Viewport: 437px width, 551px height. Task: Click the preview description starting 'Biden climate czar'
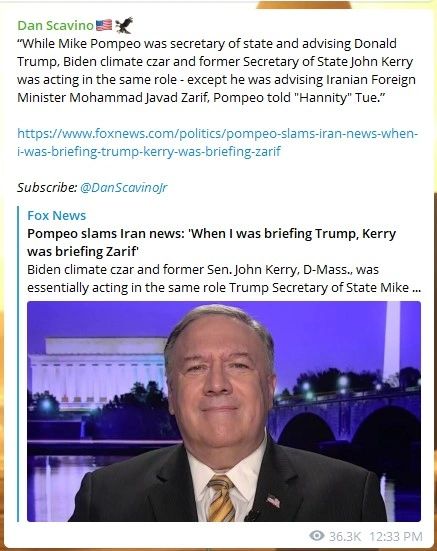[x=224, y=279]
